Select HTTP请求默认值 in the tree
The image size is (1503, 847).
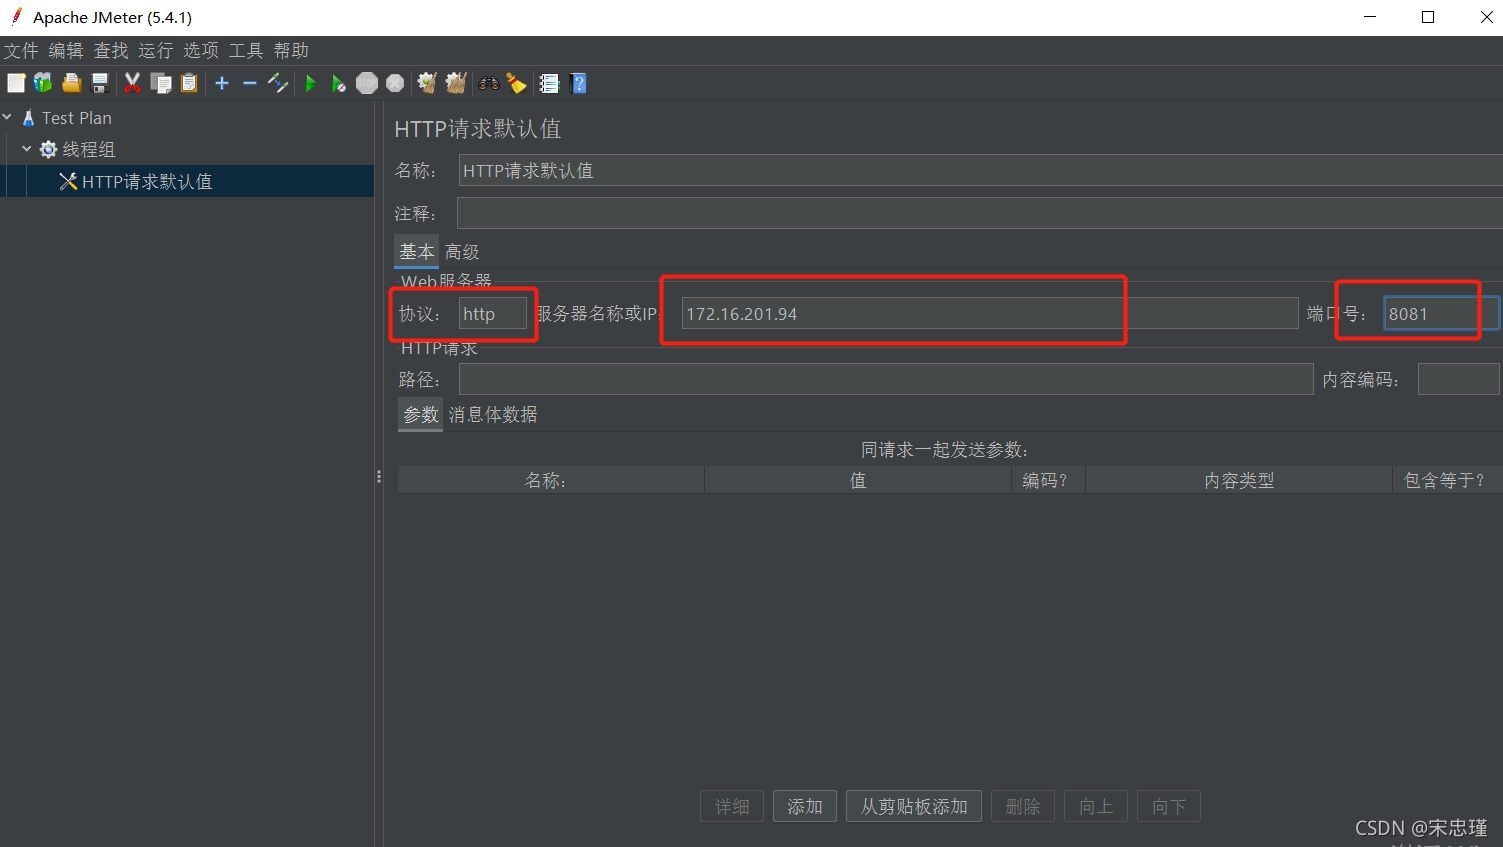click(x=147, y=181)
